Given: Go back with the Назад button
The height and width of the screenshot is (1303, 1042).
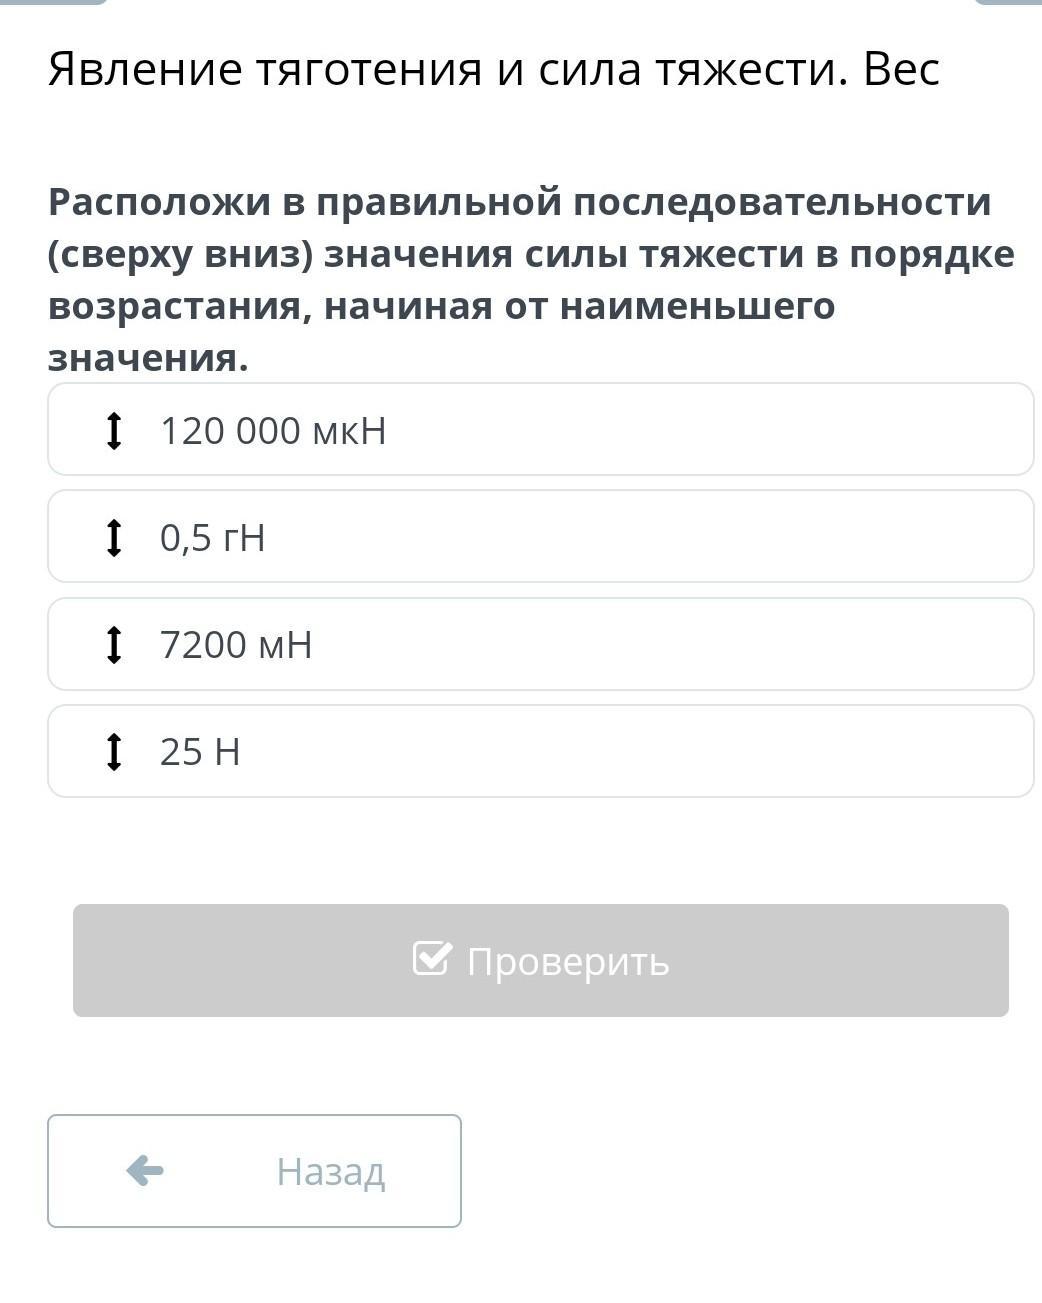Looking at the screenshot, I should 254,1171.
